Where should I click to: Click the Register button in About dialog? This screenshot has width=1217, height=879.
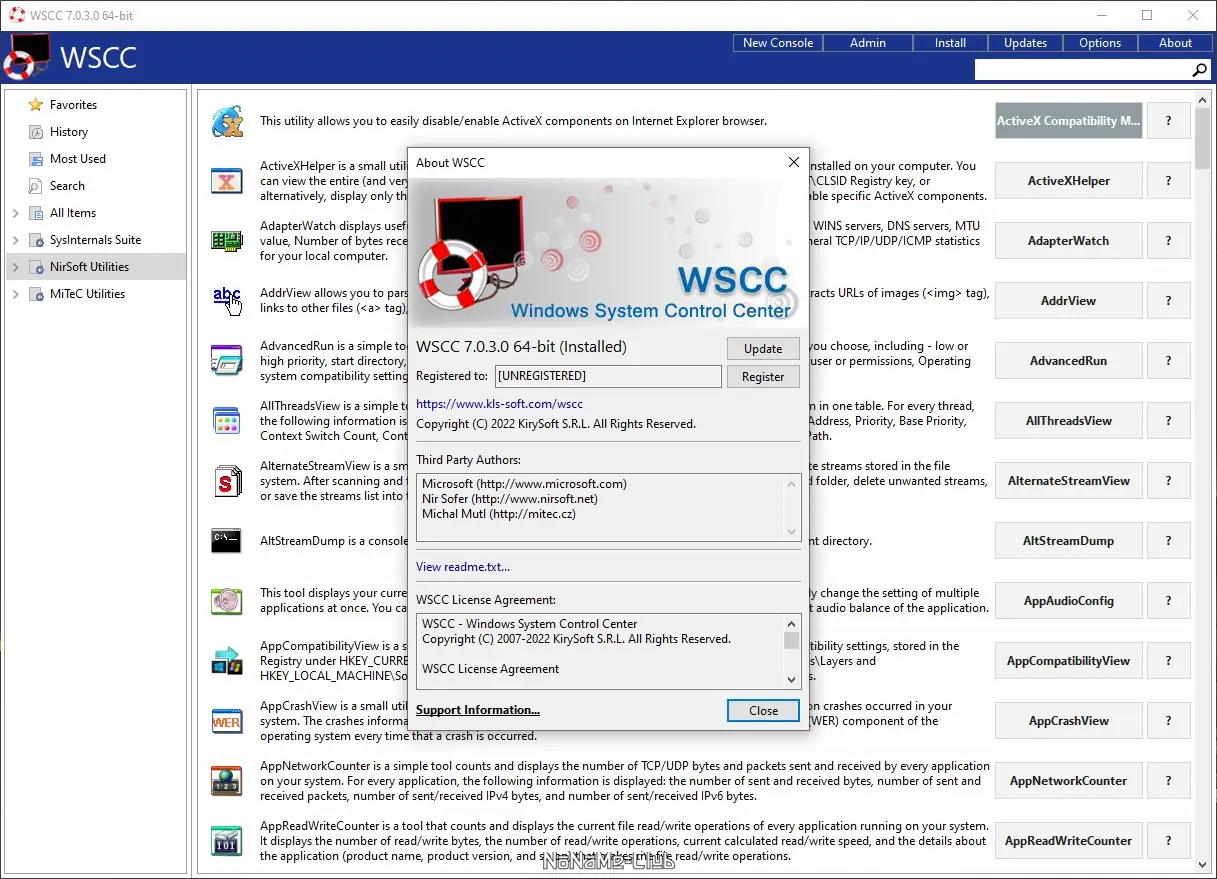coord(763,377)
